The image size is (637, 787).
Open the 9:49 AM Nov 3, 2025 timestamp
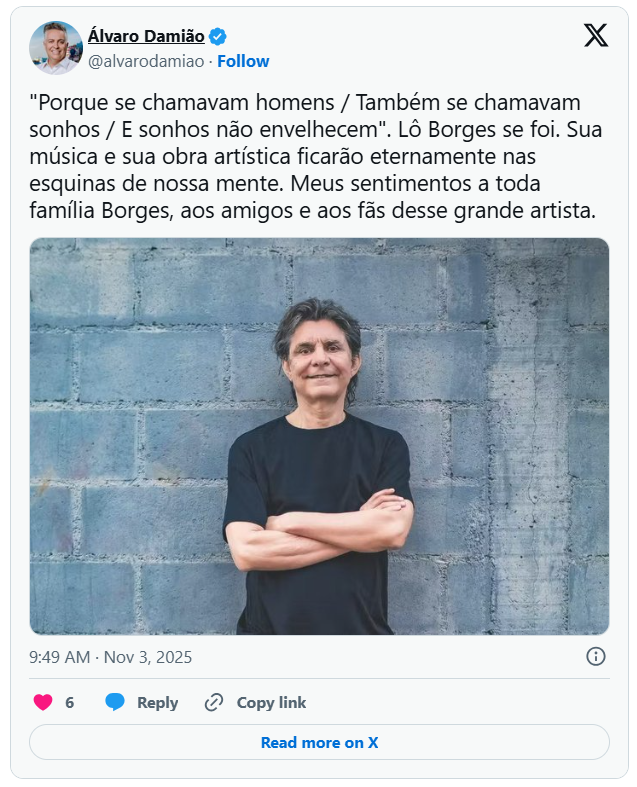coord(110,657)
